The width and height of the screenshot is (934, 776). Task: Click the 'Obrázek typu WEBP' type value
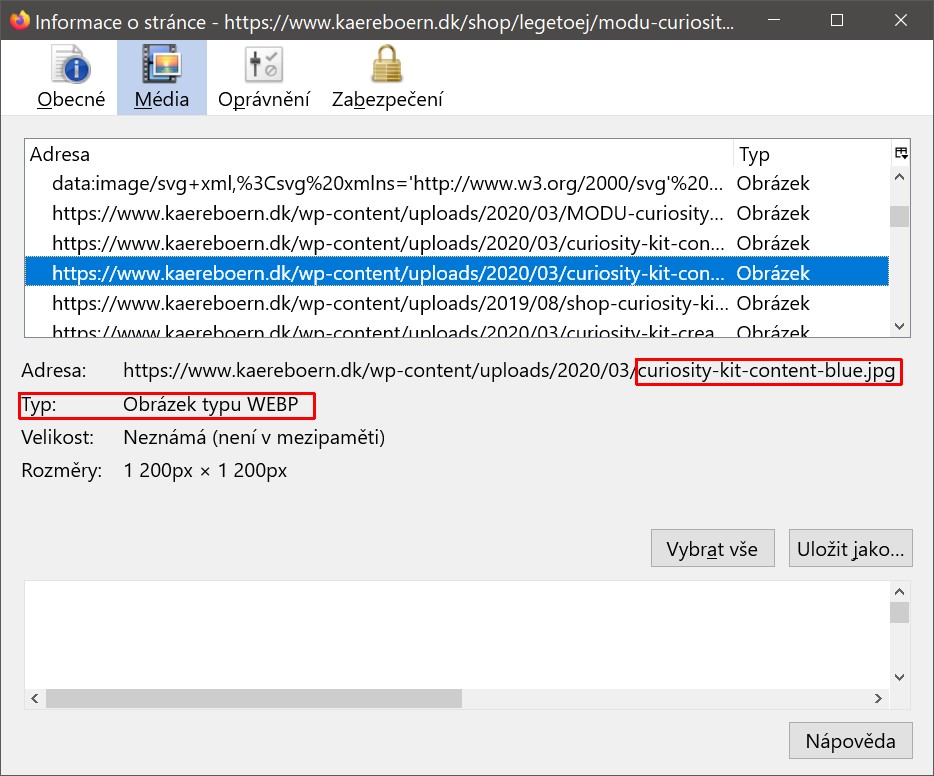pyautogui.click(x=210, y=404)
